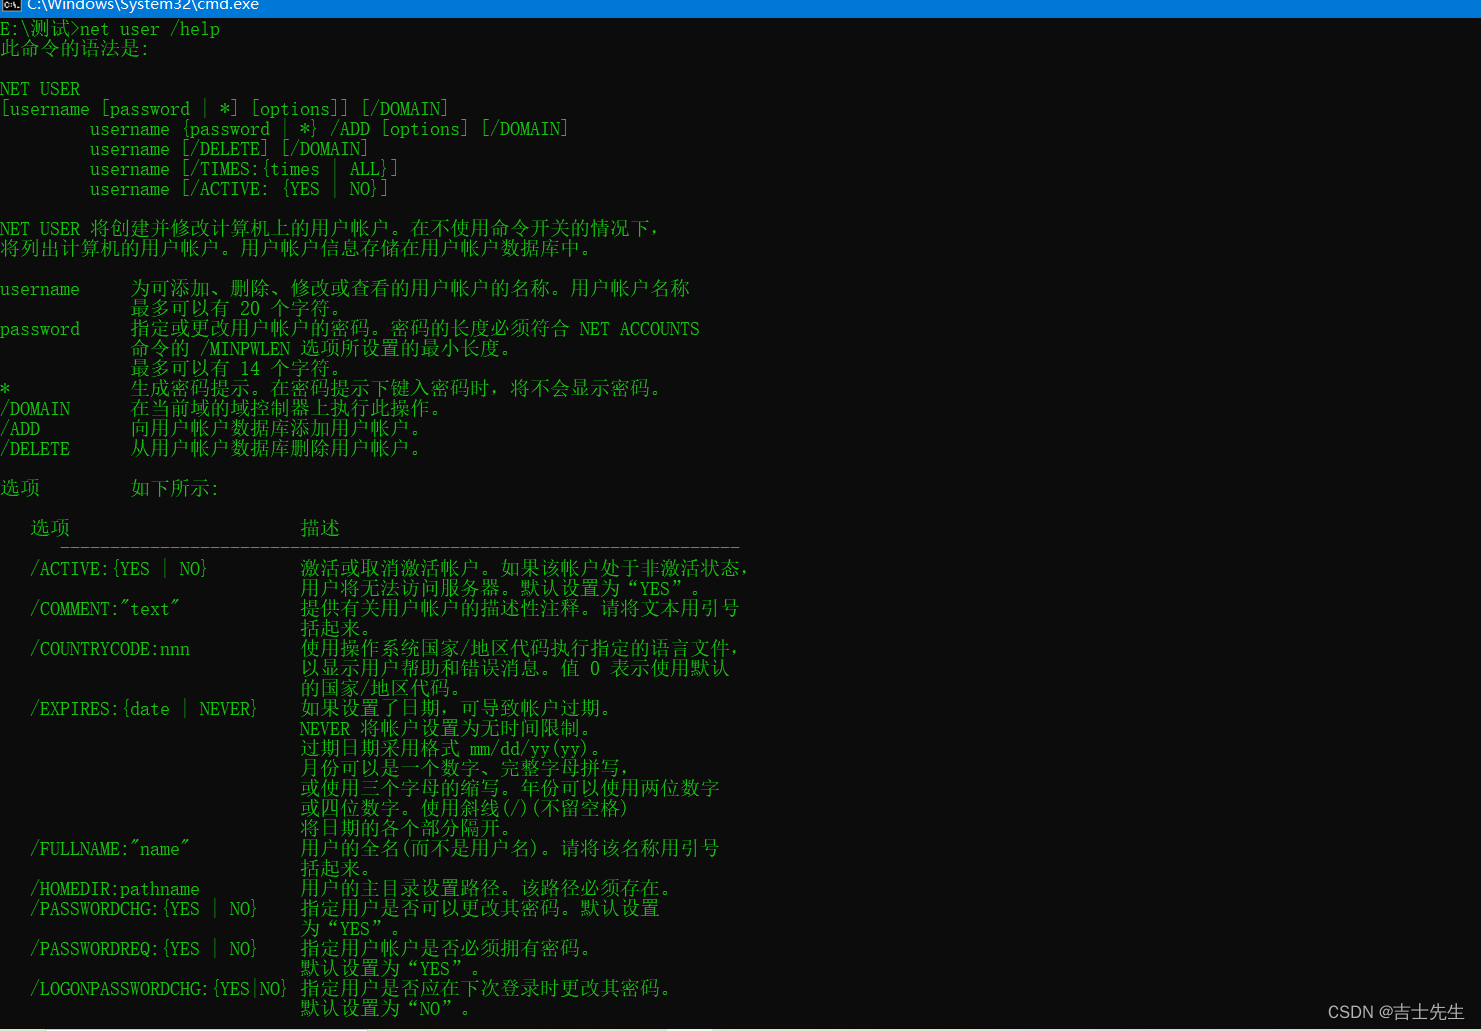The height and width of the screenshot is (1031, 1481).
Task: Click the '如下所示:' text
Action: tap(174, 488)
